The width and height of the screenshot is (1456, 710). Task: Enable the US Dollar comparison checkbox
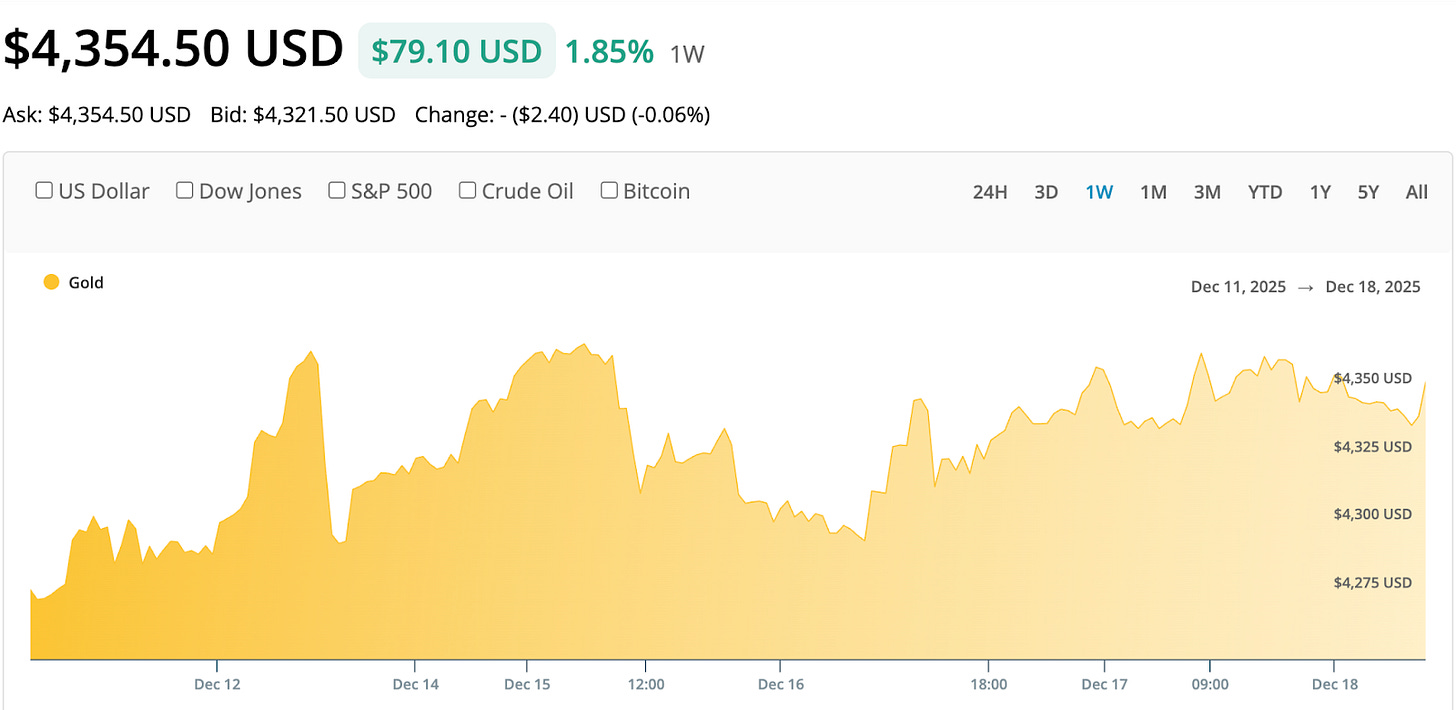pyautogui.click(x=44, y=190)
